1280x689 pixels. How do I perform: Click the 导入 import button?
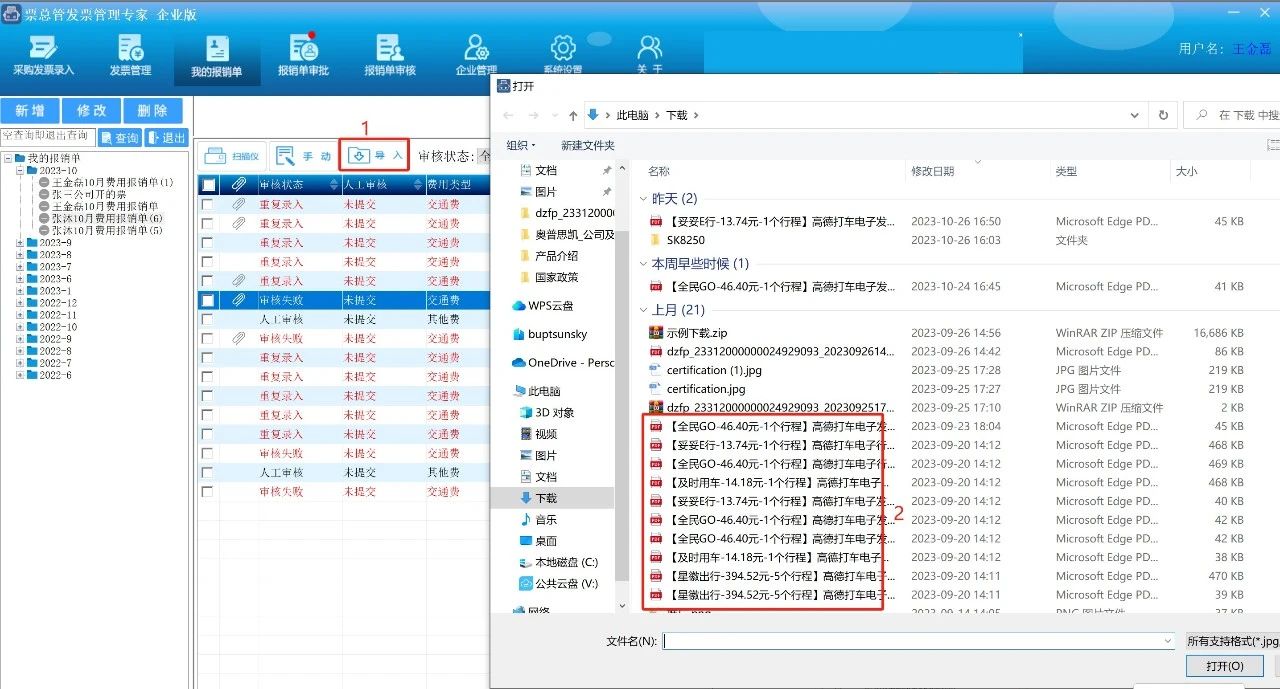(x=375, y=155)
